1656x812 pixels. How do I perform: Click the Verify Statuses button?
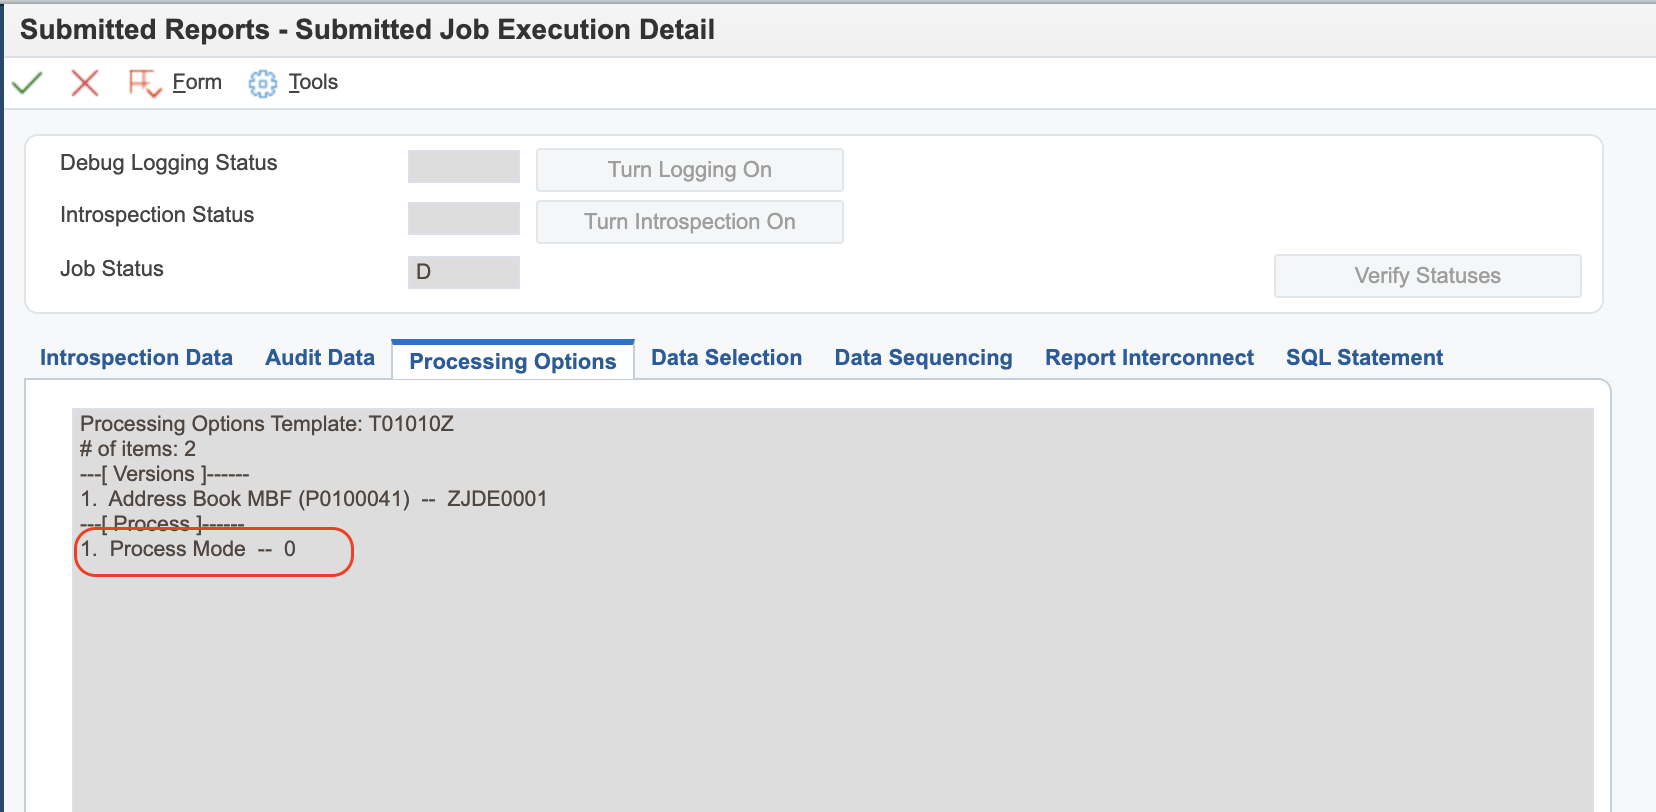coord(1427,276)
